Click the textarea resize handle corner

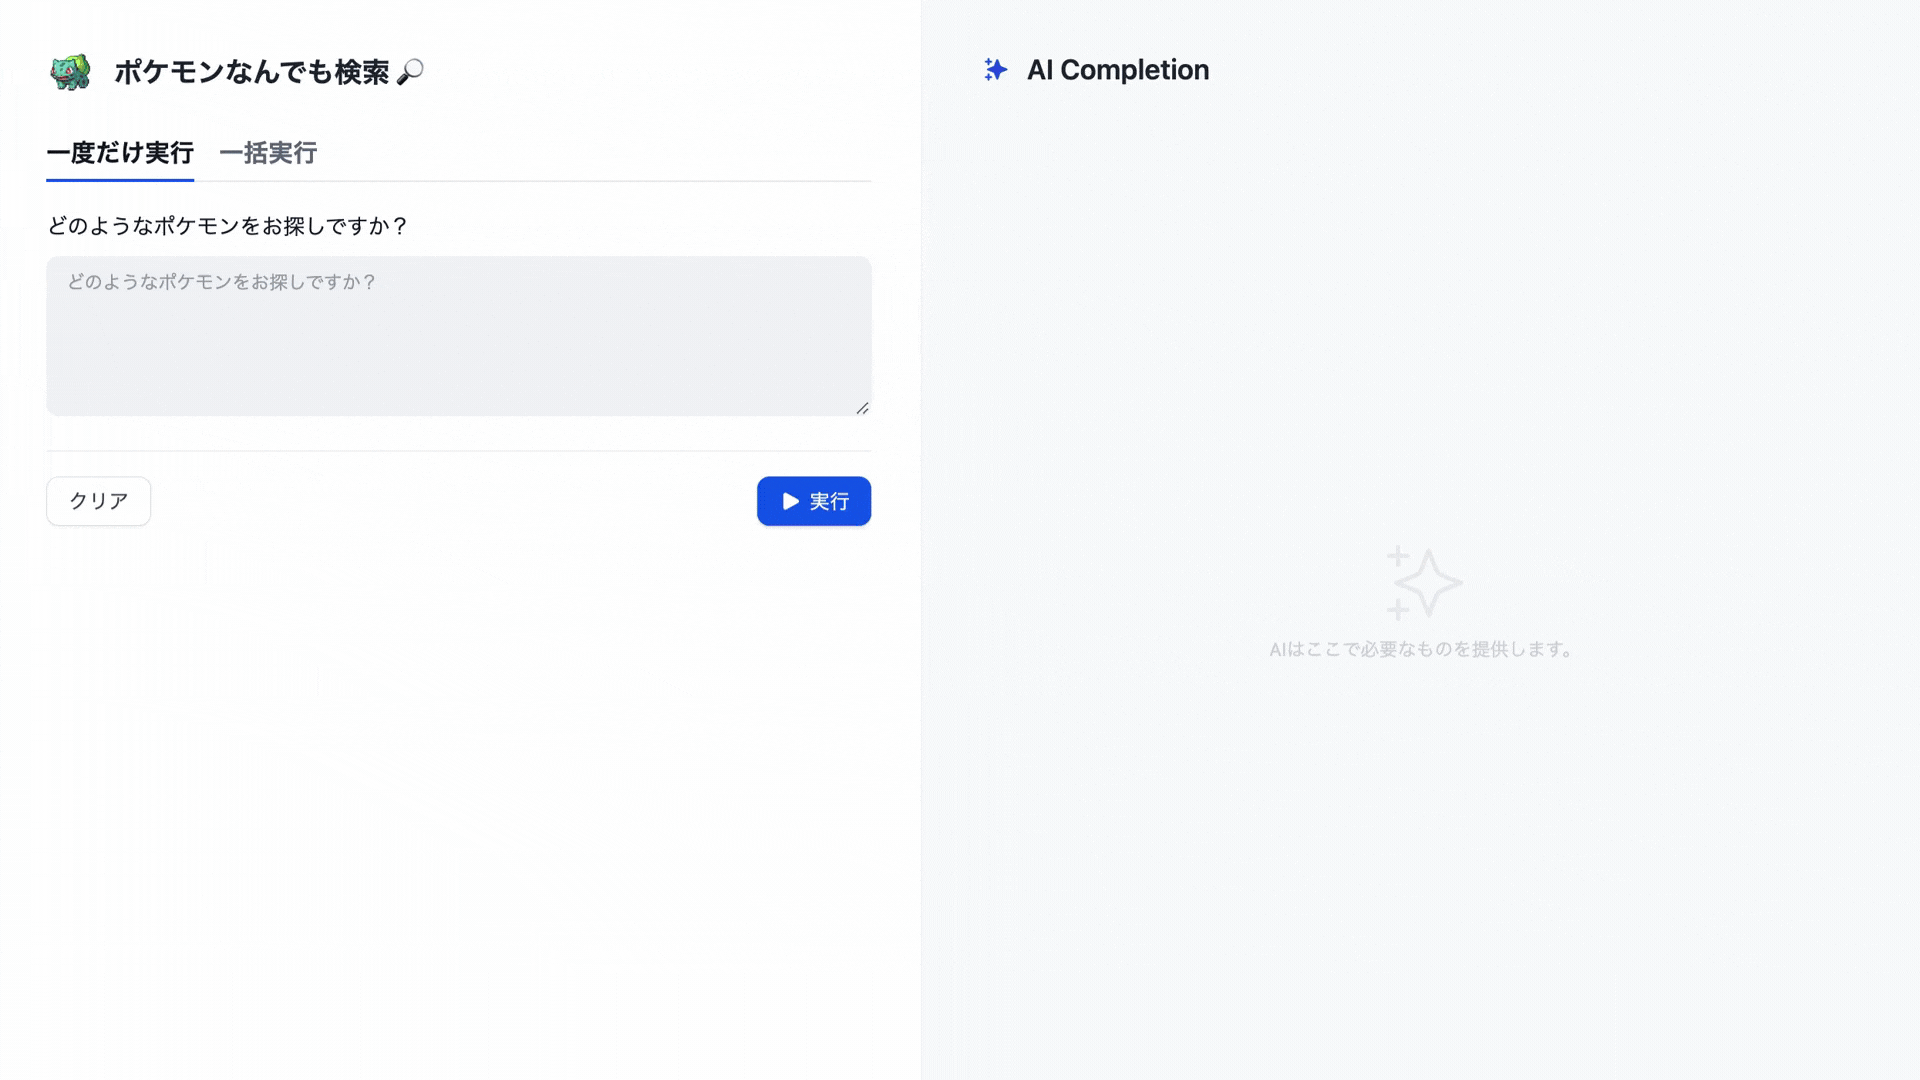(x=862, y=407)
